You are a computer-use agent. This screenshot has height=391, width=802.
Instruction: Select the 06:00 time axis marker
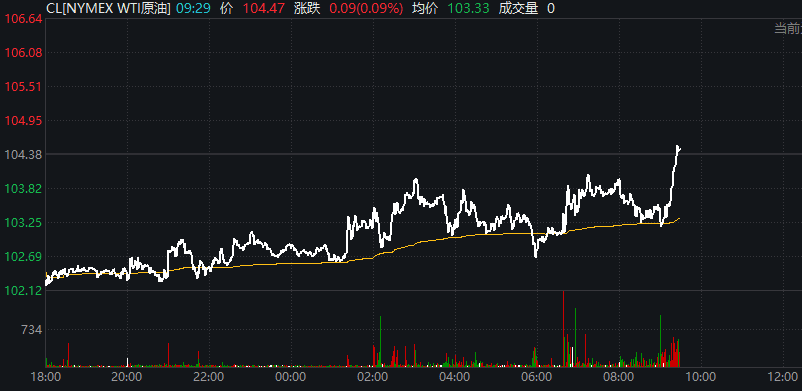coord(537,378)
